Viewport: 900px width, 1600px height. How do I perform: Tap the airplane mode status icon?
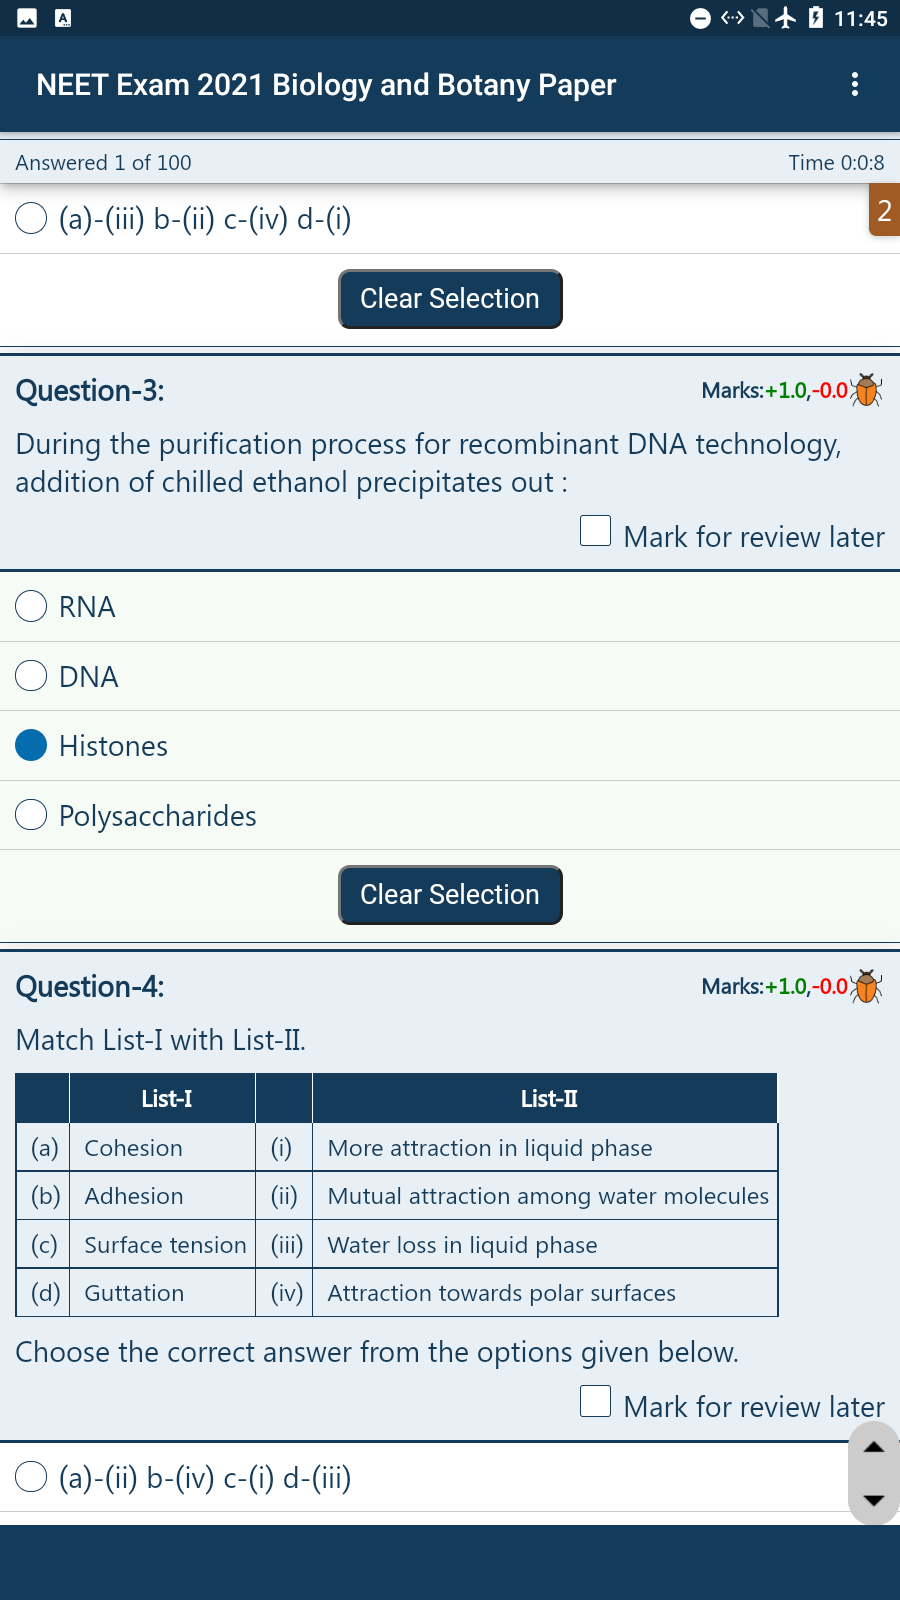pos(787,18)
